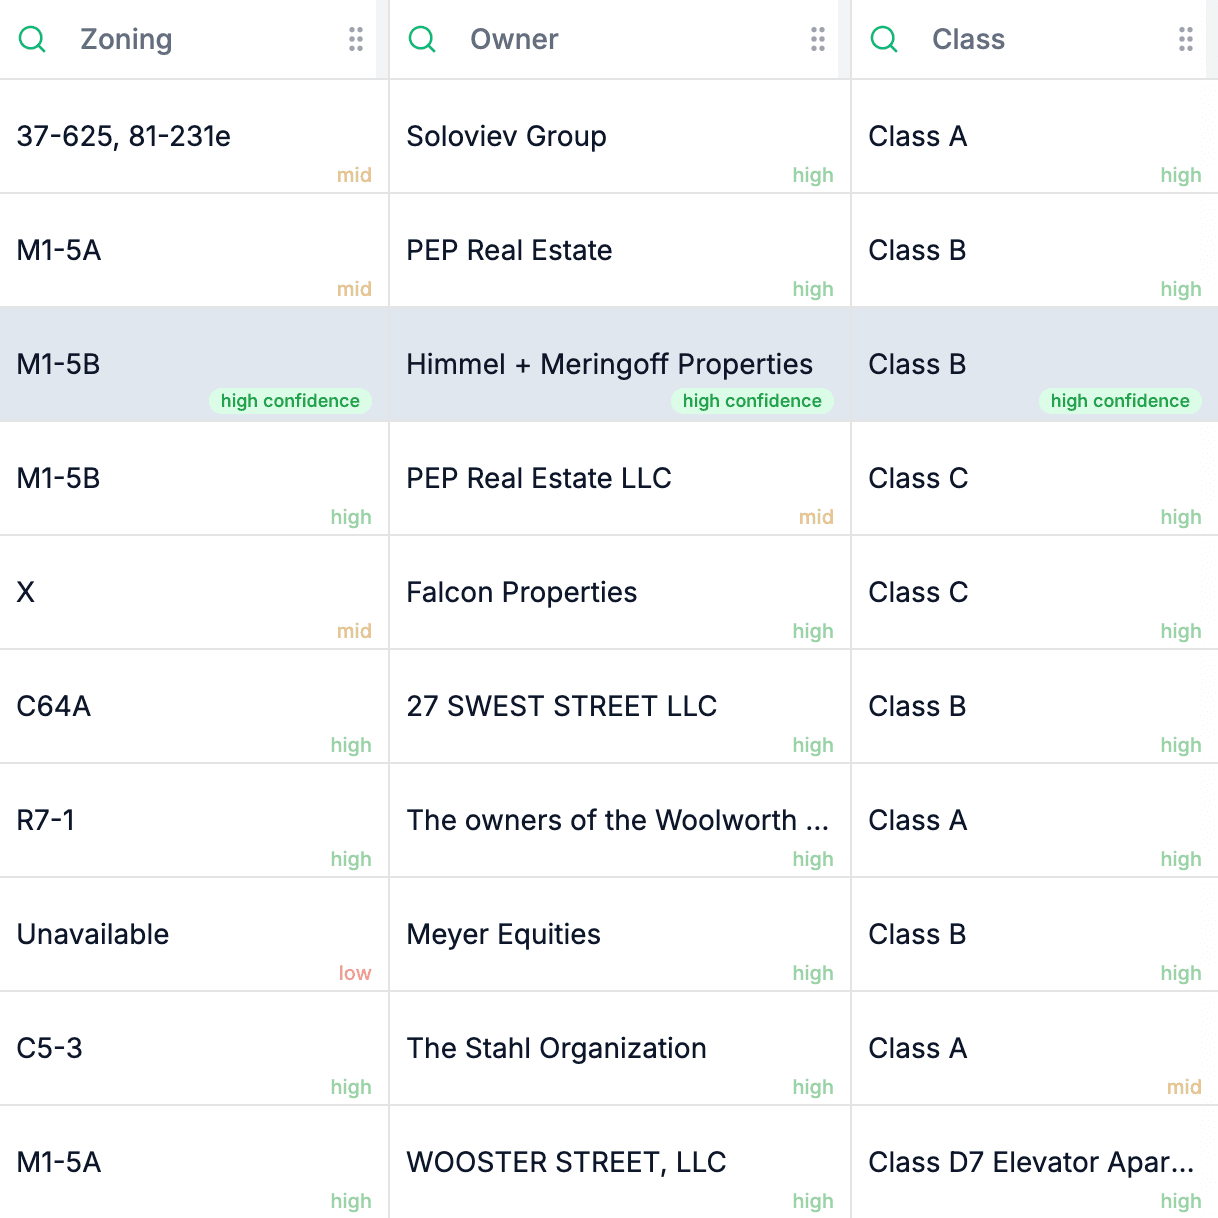Click the search icon in the Owner column
This screenshot has height=1218, width=1218.
(422, 39)
